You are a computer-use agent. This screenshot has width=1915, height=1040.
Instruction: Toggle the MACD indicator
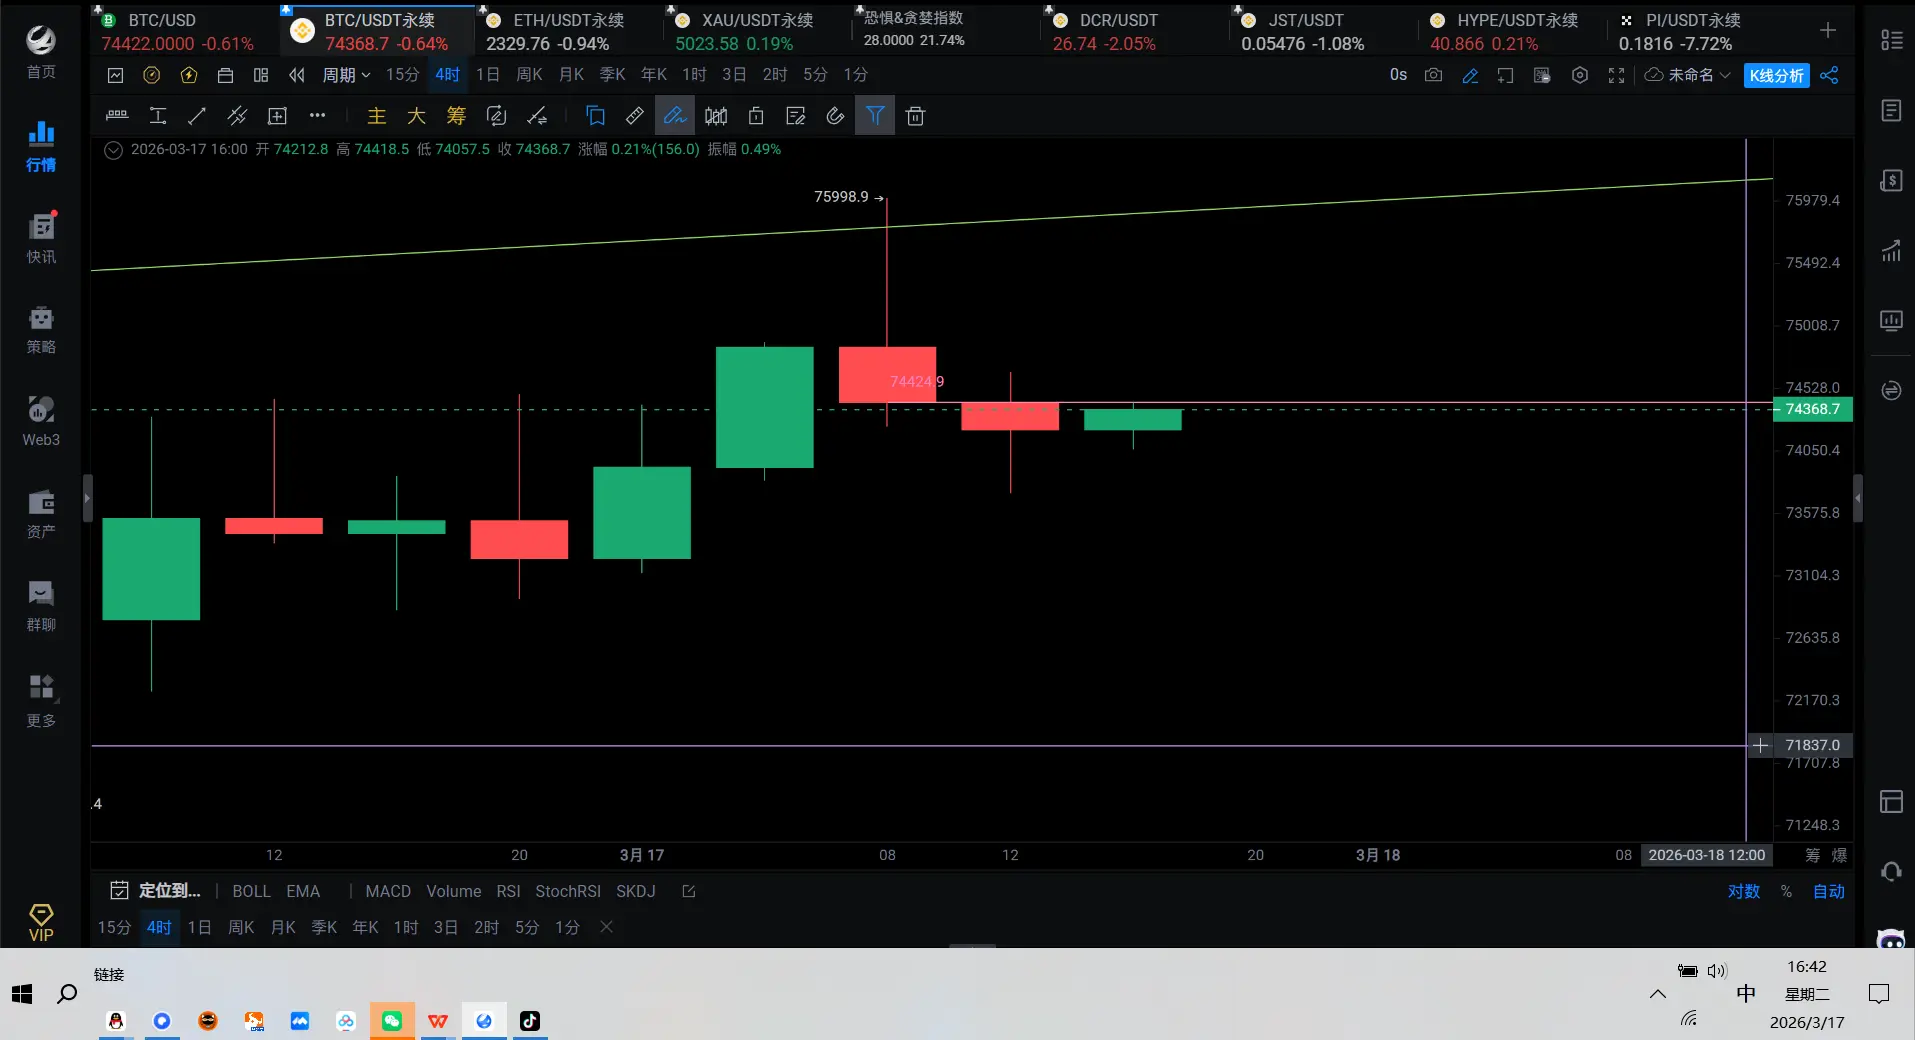pos(388,891)
